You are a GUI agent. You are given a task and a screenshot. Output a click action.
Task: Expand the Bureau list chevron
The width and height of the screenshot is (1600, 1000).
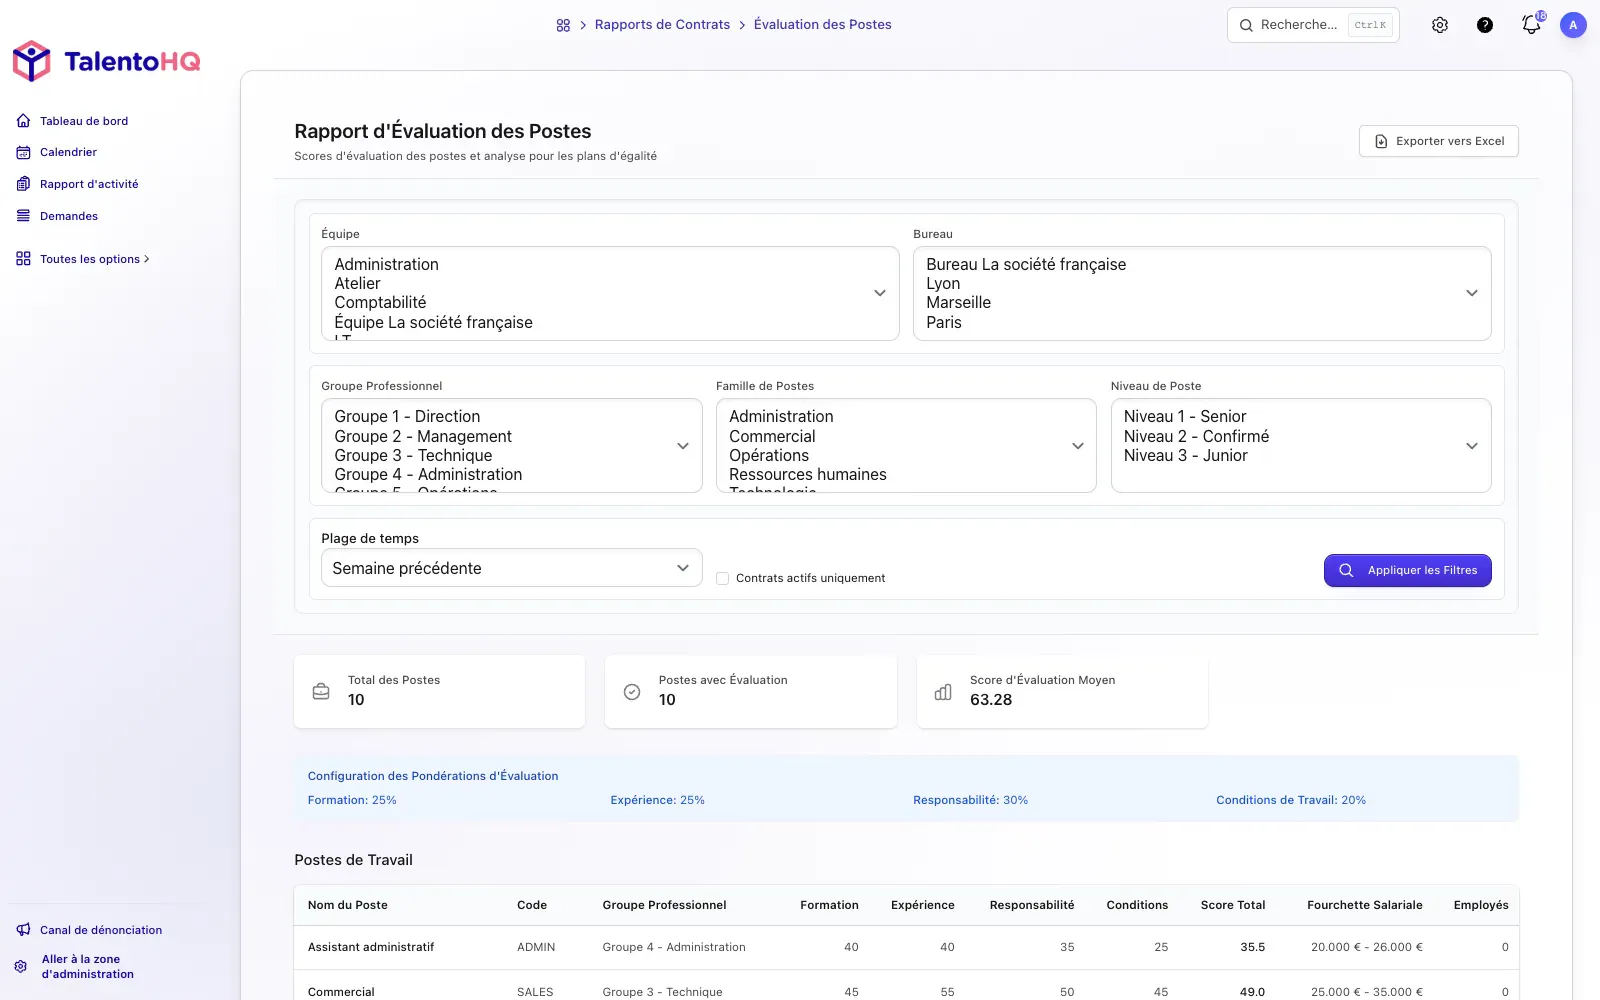[1472, 293]
